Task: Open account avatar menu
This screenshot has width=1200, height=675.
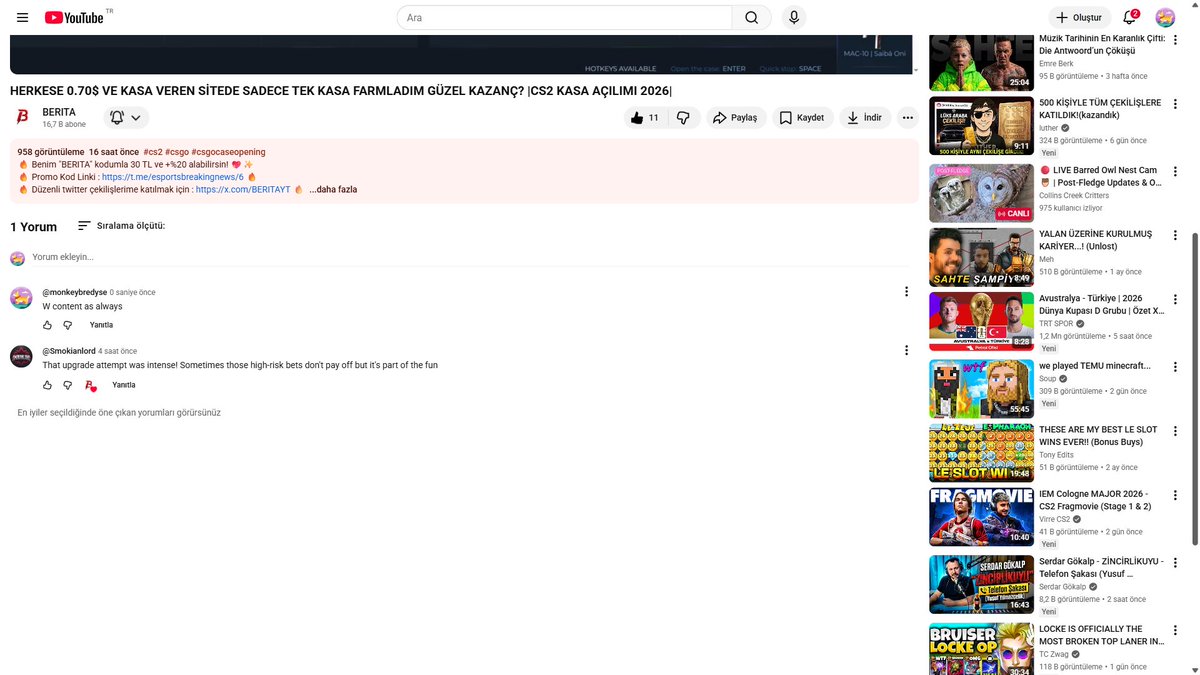Action: (x=1165, y=17)
